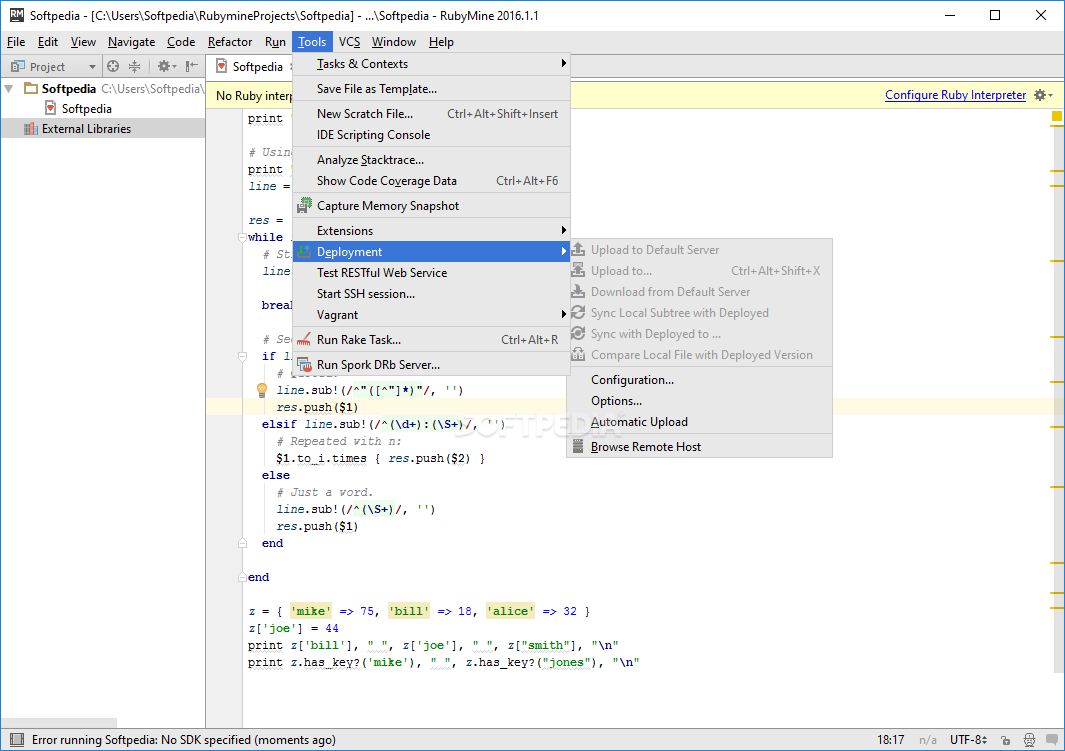Select the Softpedia project folder icon
The height and width of the screenshot is (751, 1065).
[31, 88]
